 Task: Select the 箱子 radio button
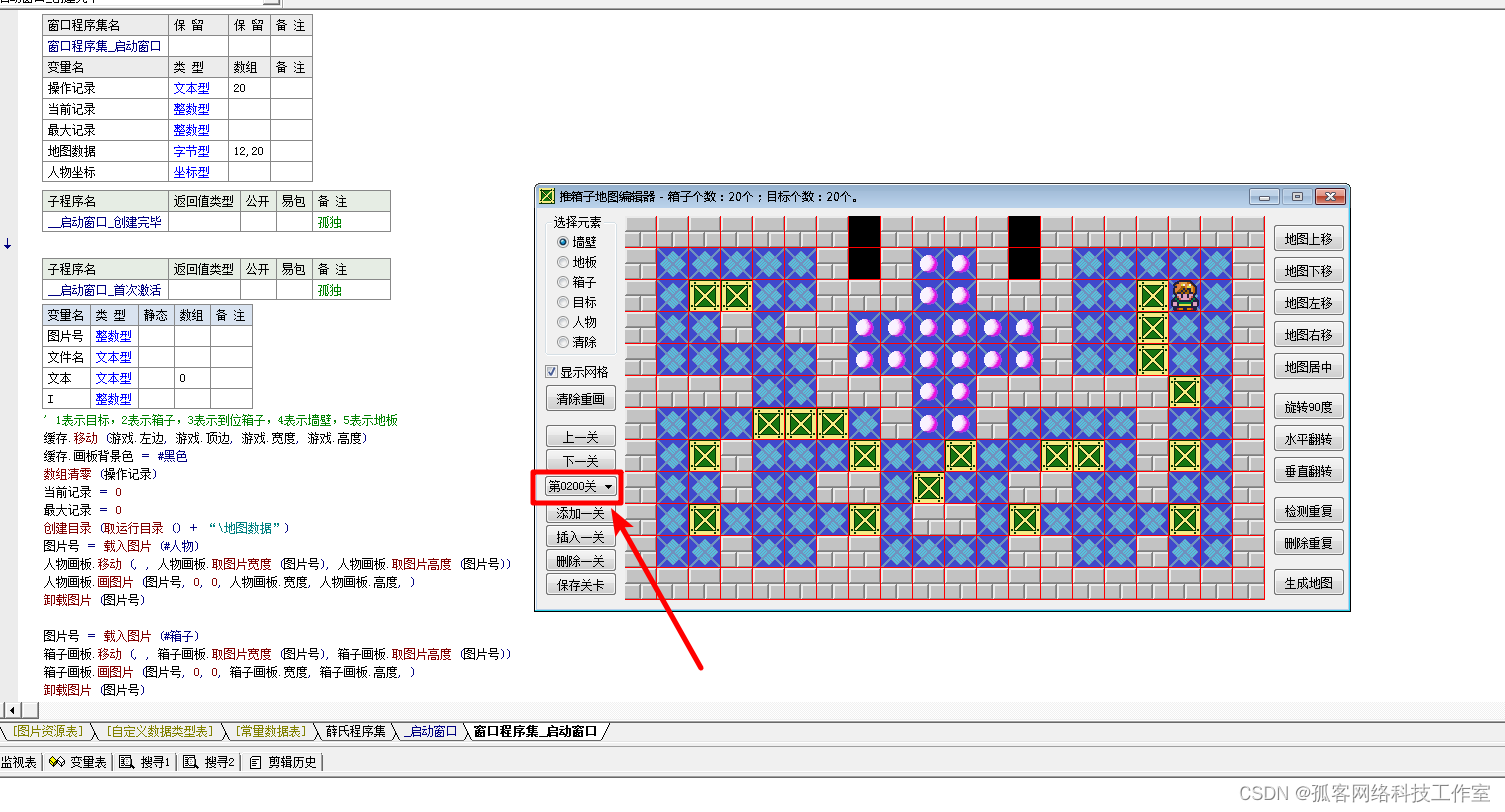pos(577,282)
